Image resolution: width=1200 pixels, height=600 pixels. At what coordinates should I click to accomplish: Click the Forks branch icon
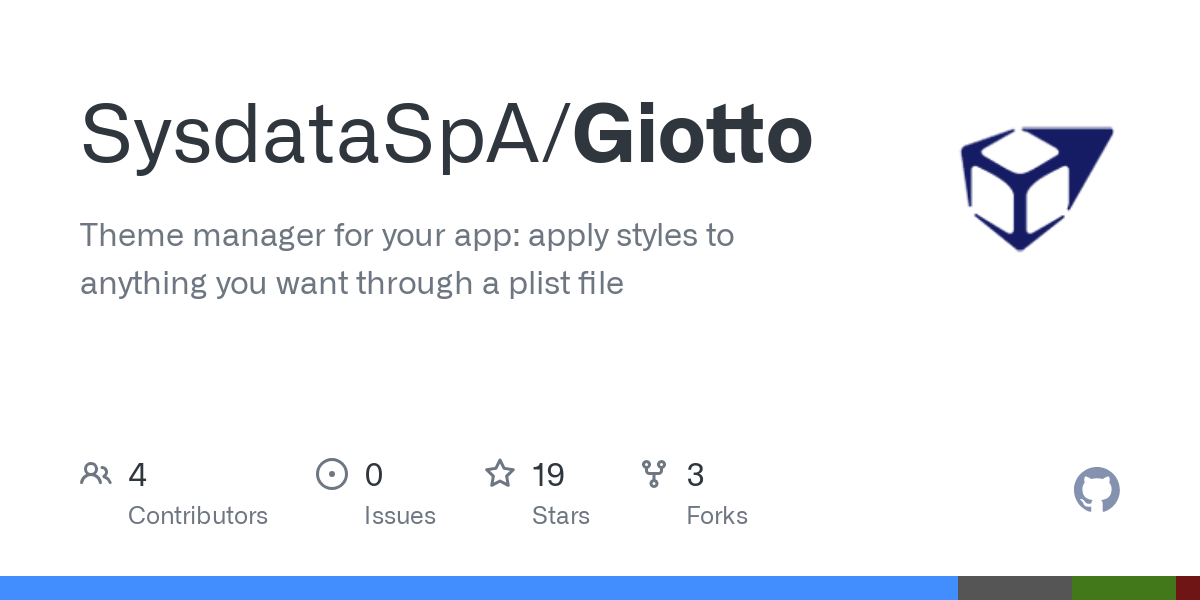coord(654,474)
